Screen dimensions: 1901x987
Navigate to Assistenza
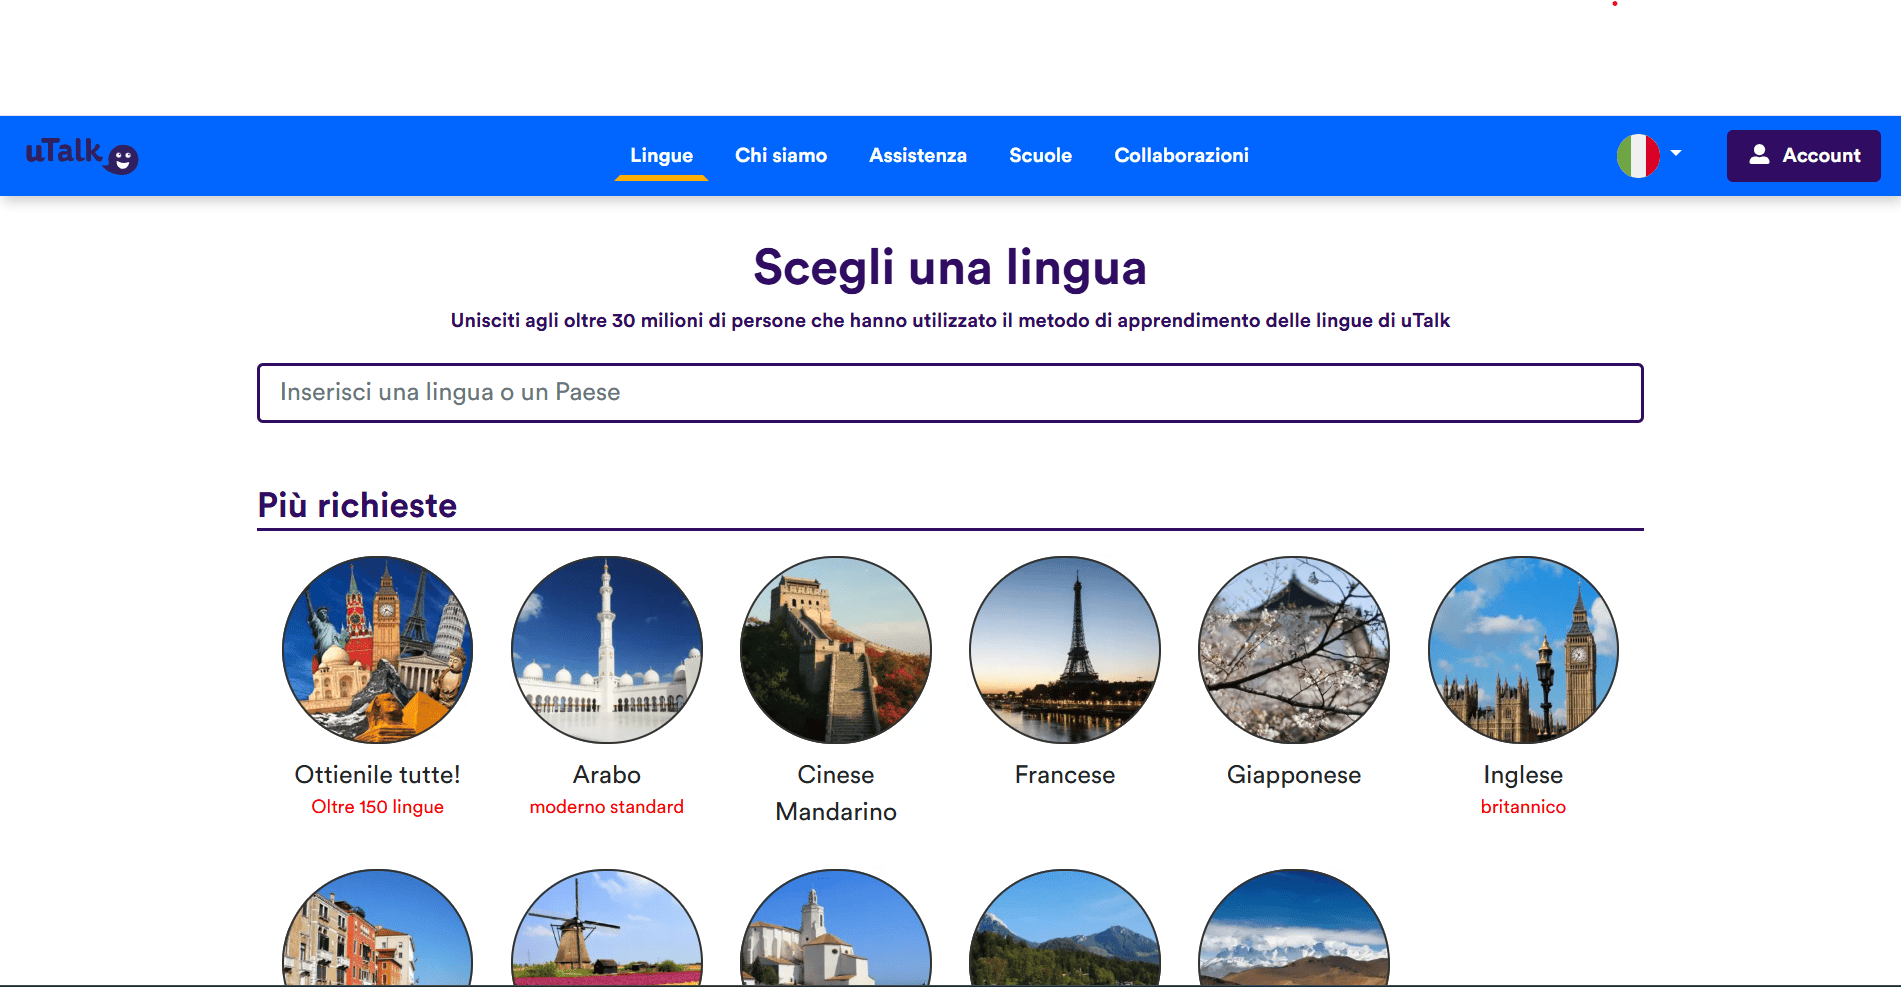(917, 155)
